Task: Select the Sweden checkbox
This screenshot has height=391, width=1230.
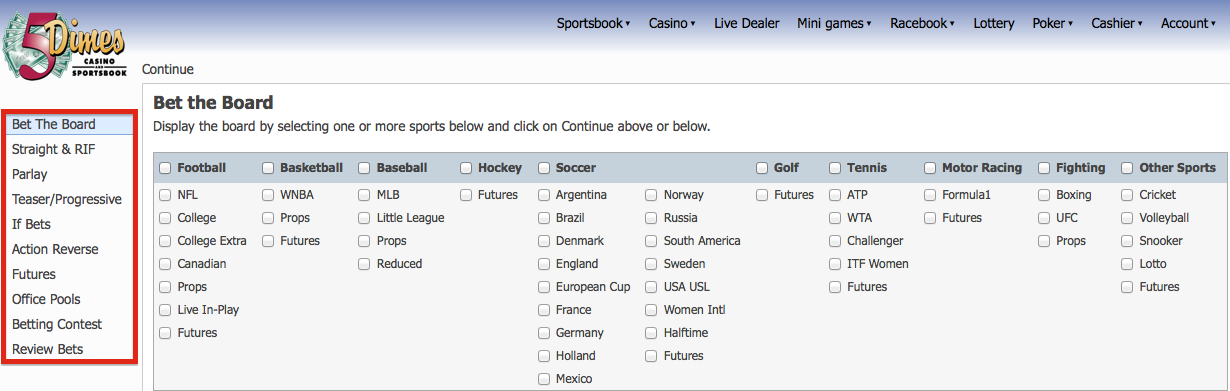Action: [x=651, y=264]
